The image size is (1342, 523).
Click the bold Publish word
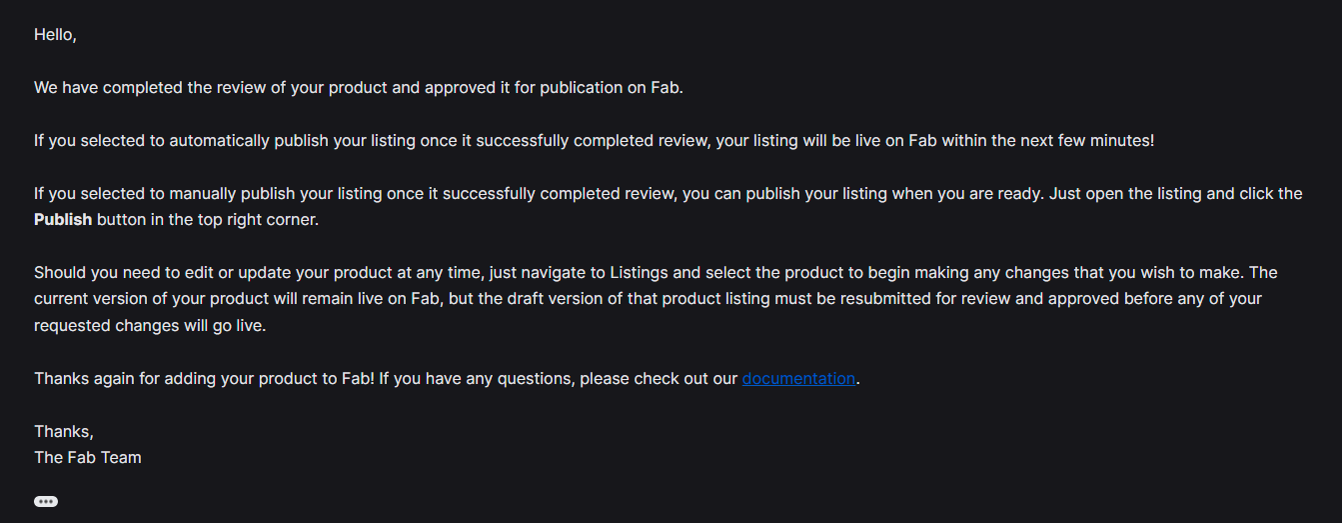(x=63, y=219)
